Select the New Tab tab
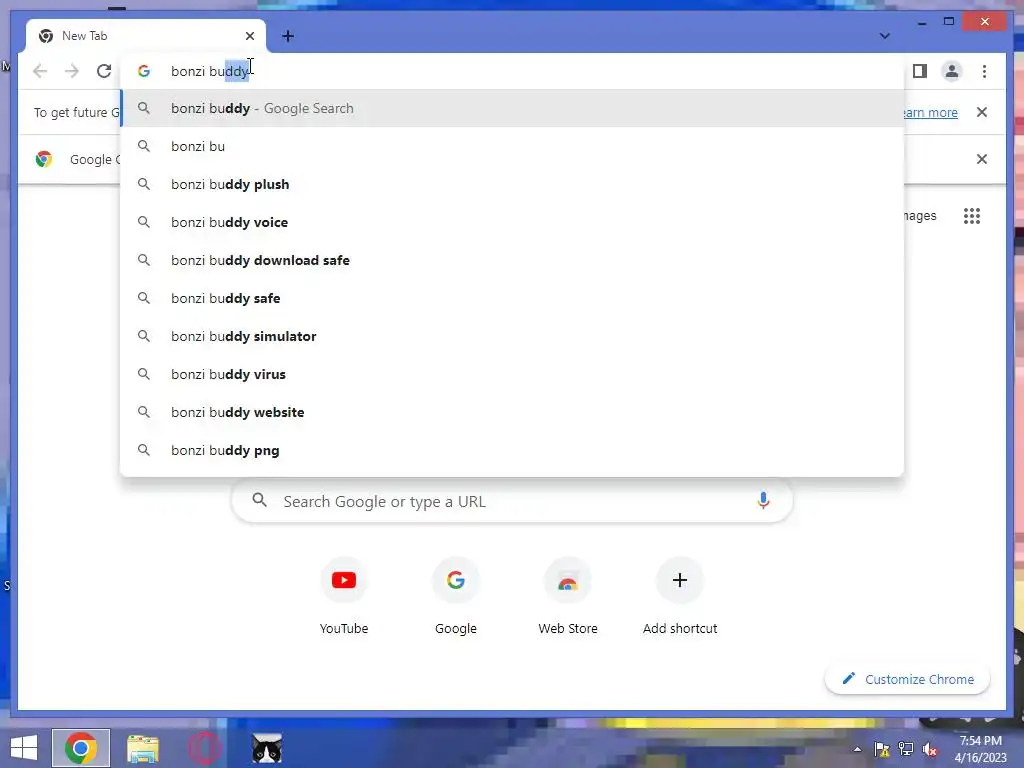This screenshot has width=1024, height=768. pos(146,36)
